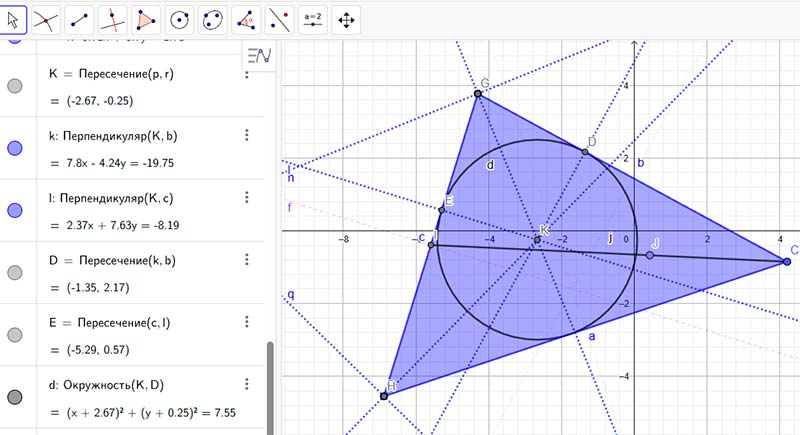The image size is (800, 435).
Task: Select the Slider a=2 tool
Action: coord(312,19)
